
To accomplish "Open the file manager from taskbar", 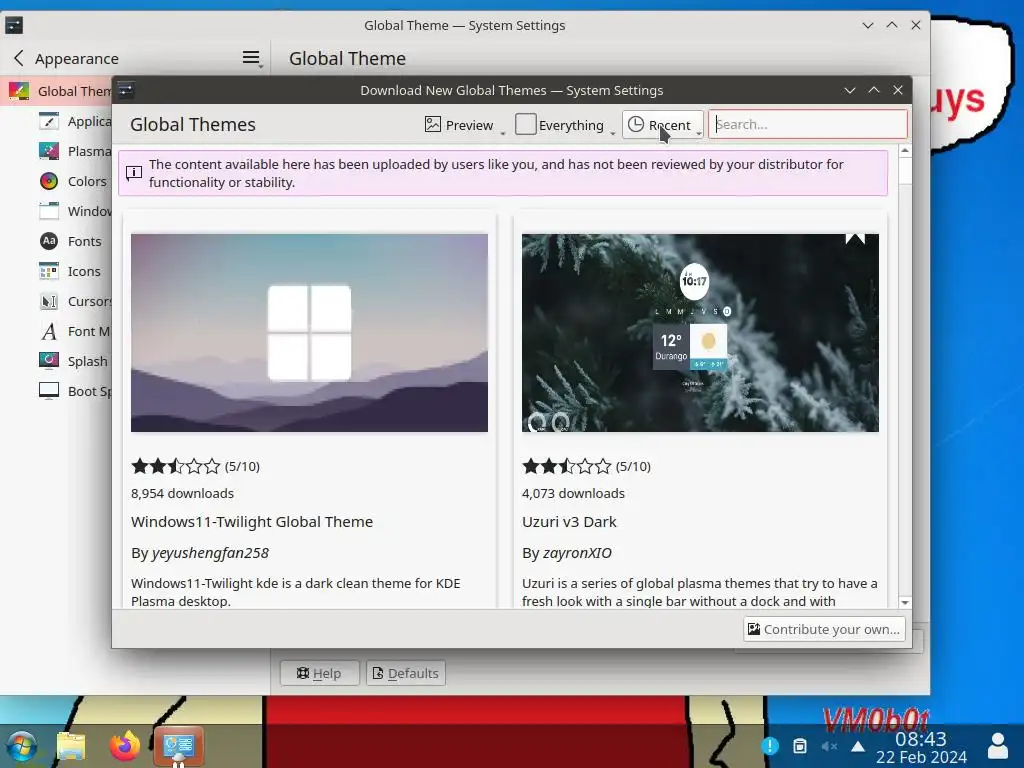I will point(71,746).
